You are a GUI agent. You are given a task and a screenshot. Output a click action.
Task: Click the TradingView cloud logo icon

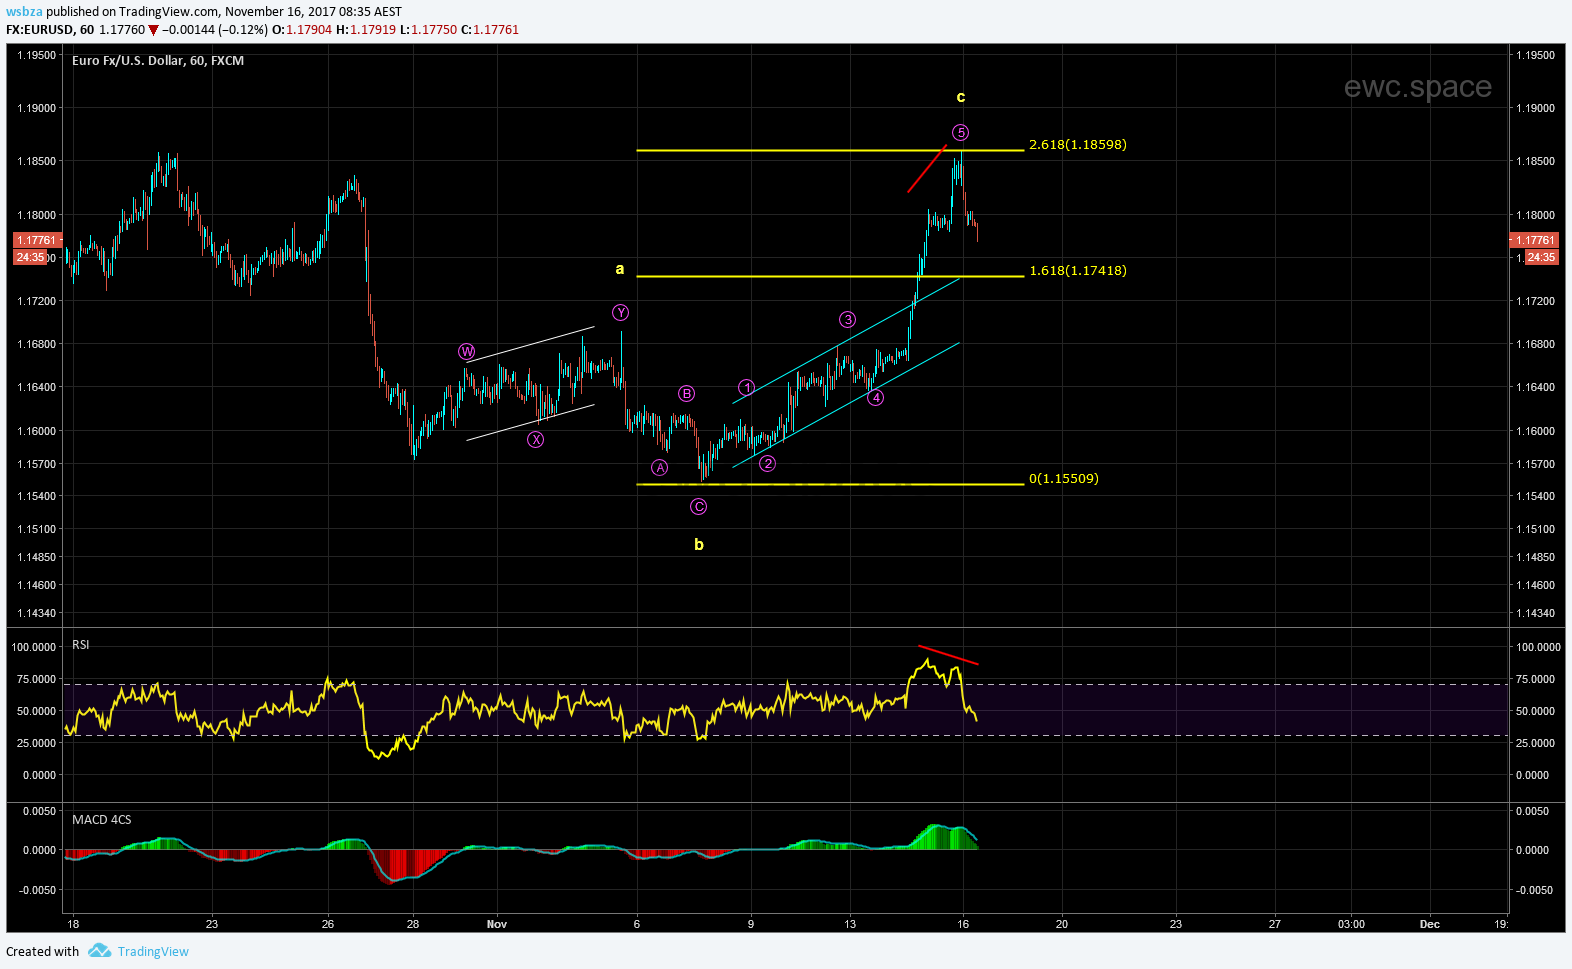pyautogui.click(x=99, y=951)
